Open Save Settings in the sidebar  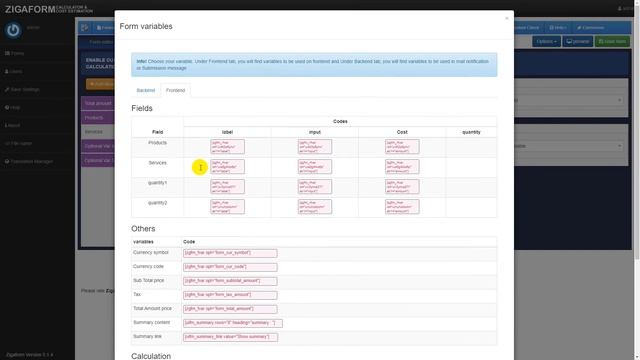(22, 89)
